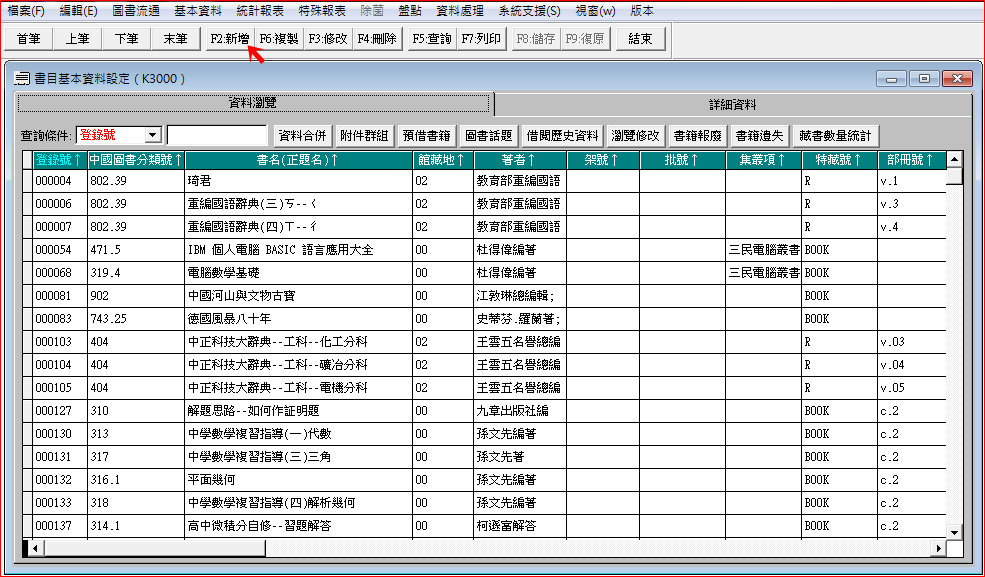Expand the 登錄號 query condition dropdown
Screen dimensions: 985x577
point(153,135)
